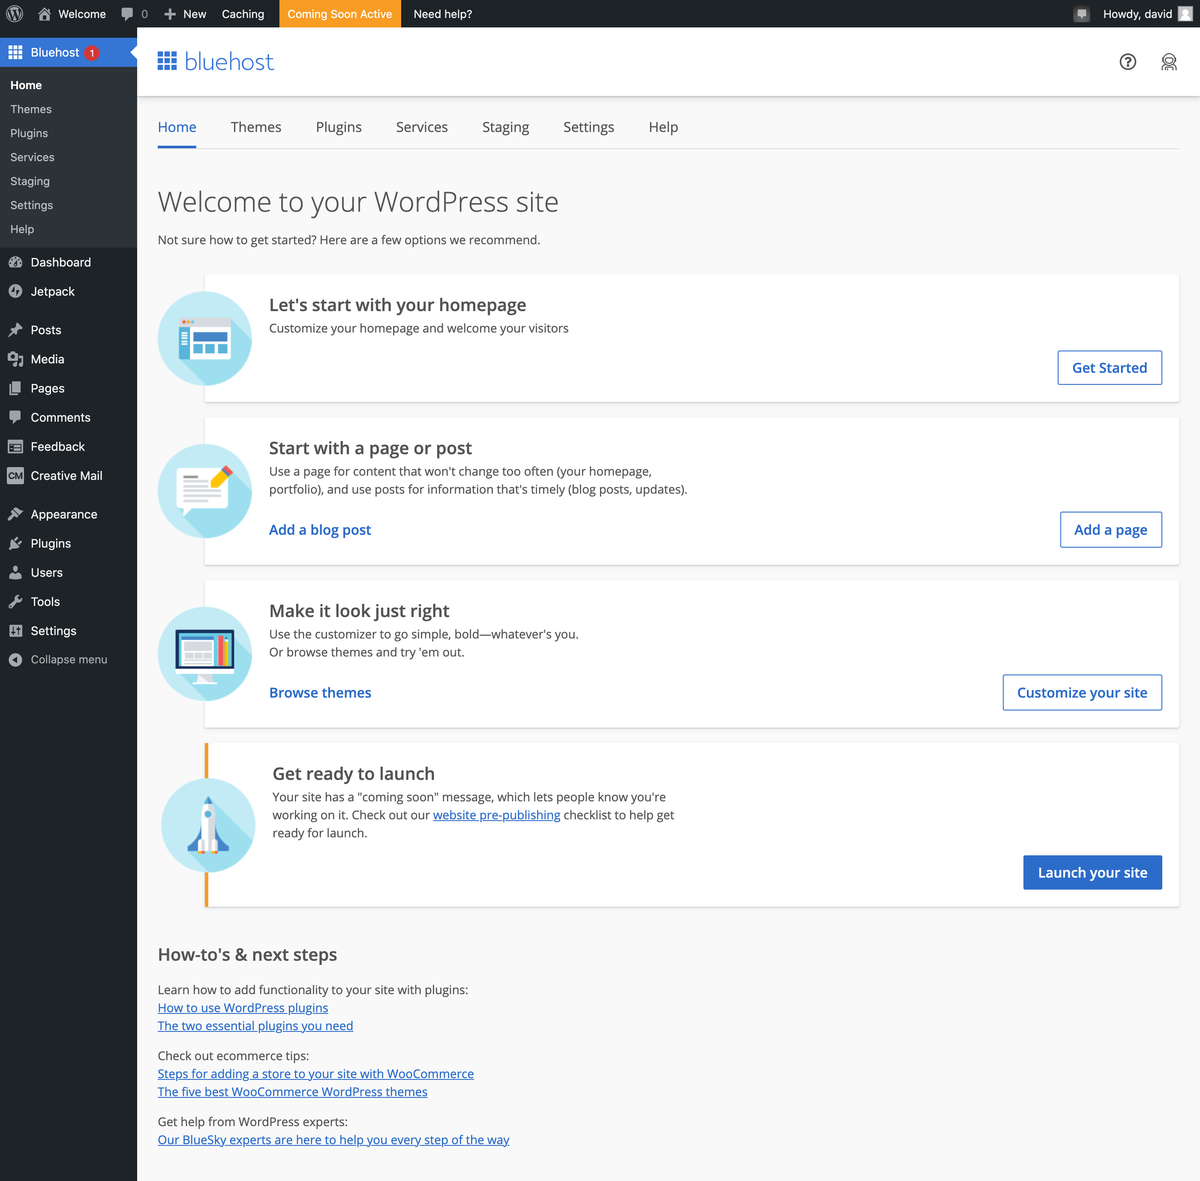This screenshot has height=1181, width=1200.
Task: Open Staging in the Bluehost submenu
Action: click(30, 181)
